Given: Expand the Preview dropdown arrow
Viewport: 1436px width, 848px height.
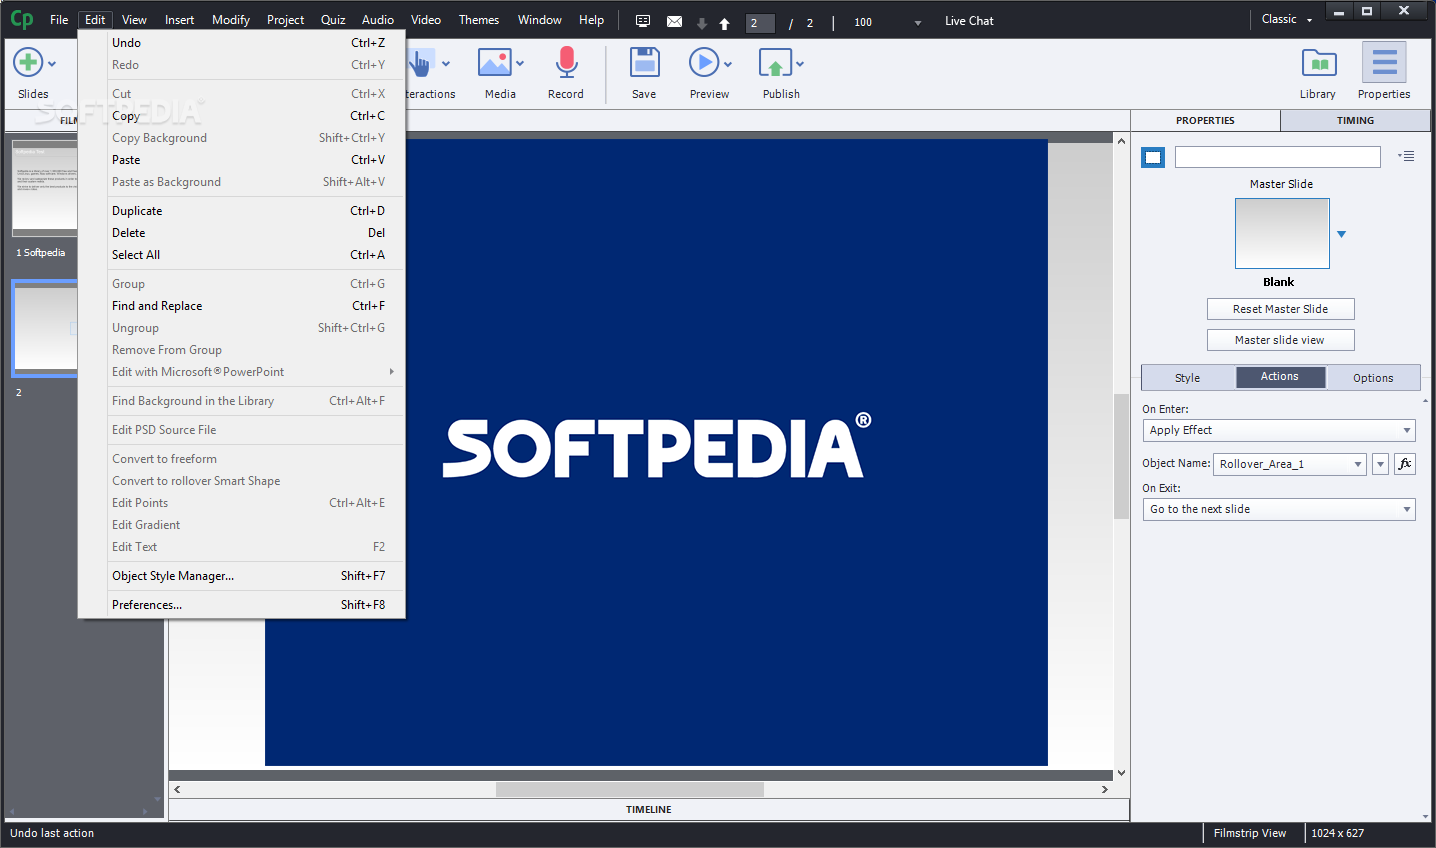Looking at the screenshot, I should click(x=728, y=64).
